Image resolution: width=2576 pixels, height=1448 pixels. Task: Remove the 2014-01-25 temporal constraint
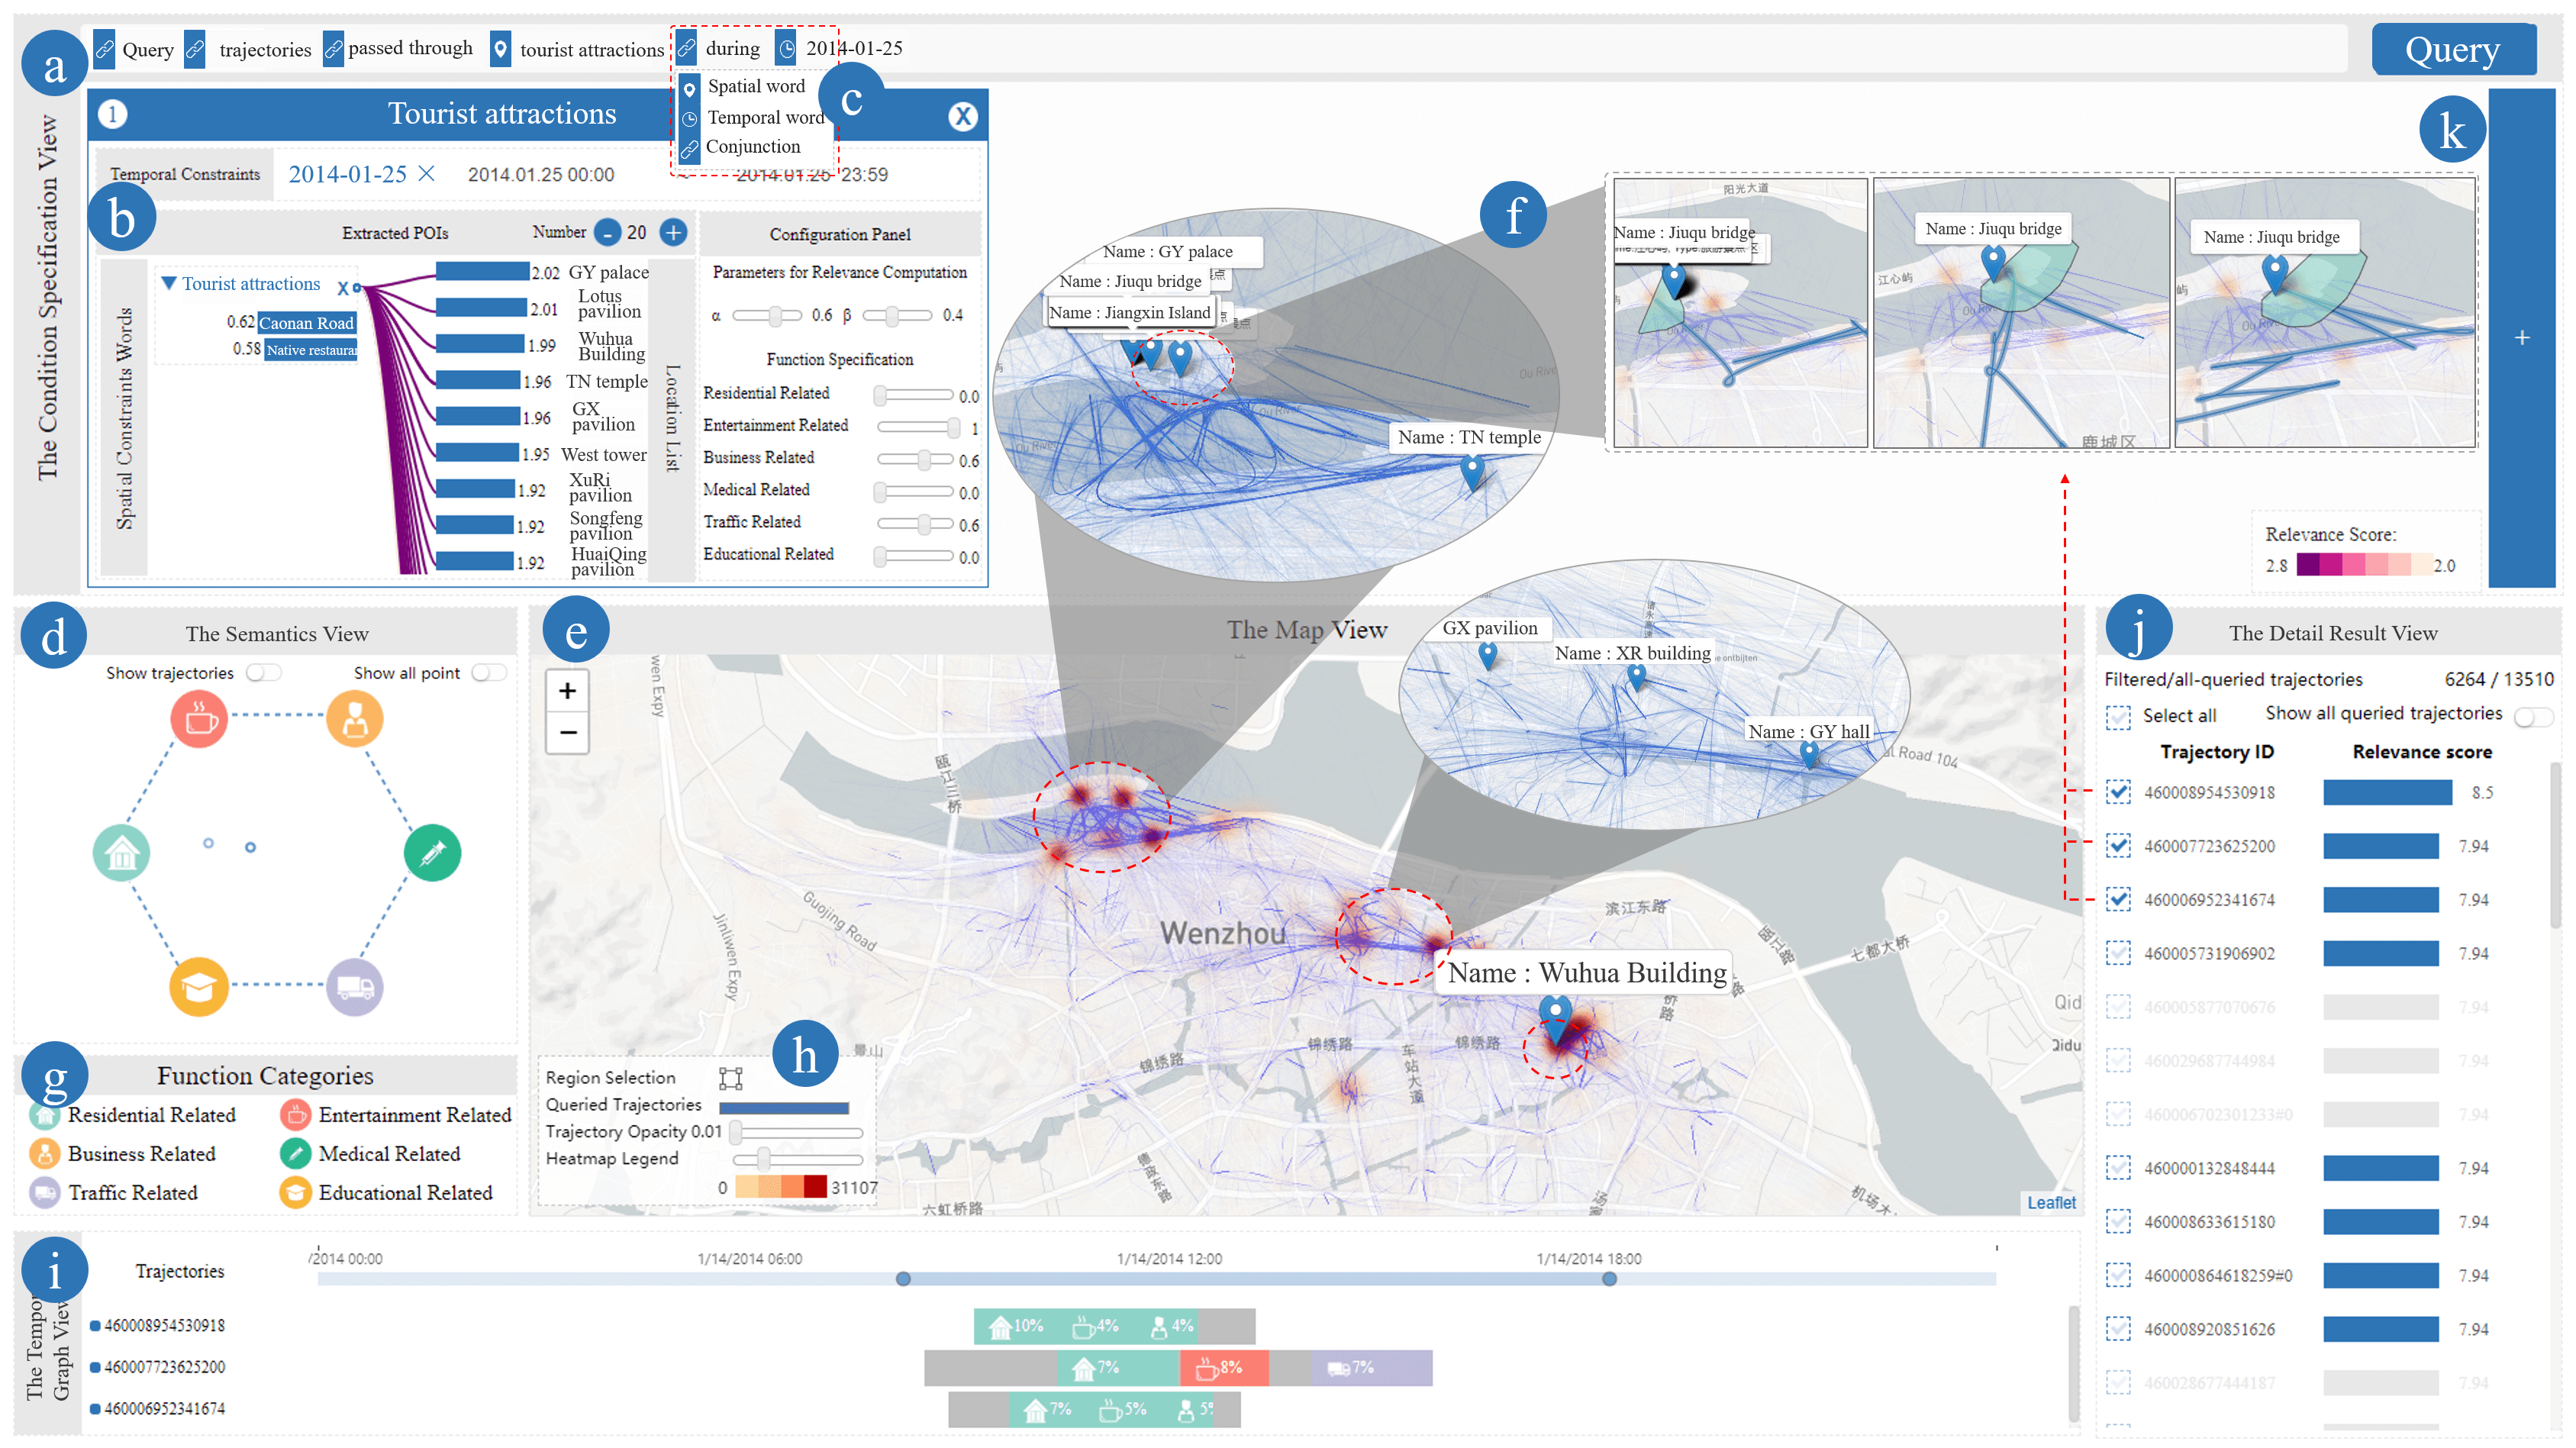(x=427, y=174)
